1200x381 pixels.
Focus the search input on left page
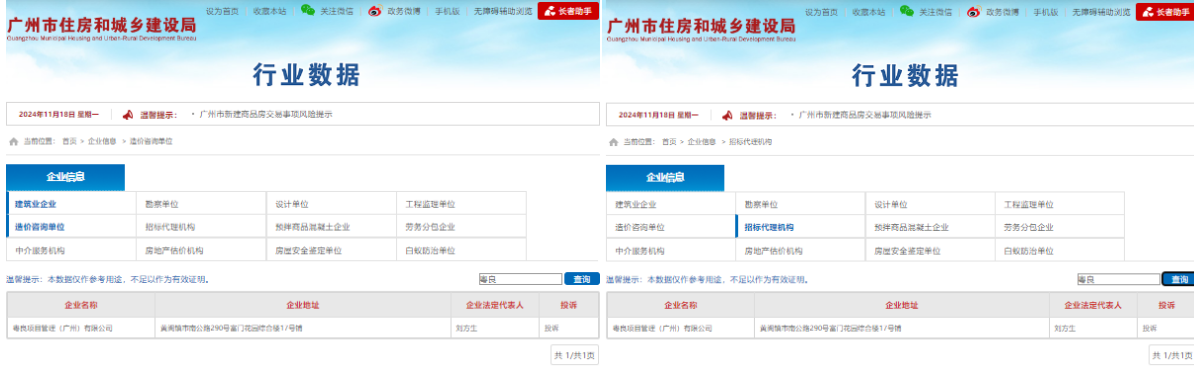[x=520, y=279]
